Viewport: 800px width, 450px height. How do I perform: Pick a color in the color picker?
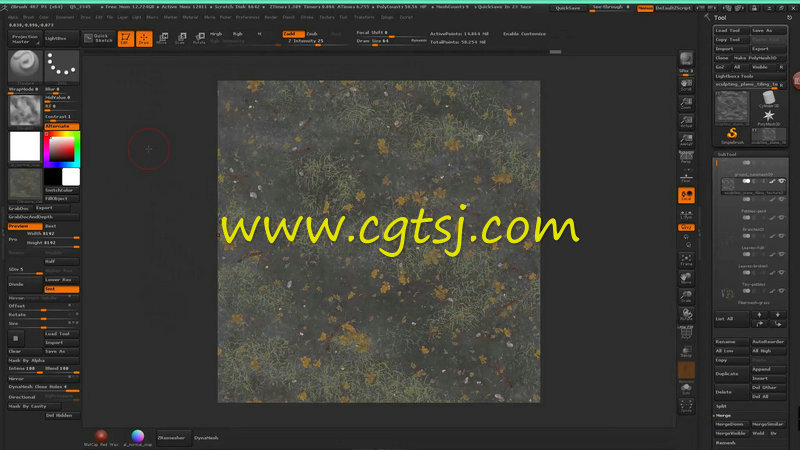click(x=62, y=149)
